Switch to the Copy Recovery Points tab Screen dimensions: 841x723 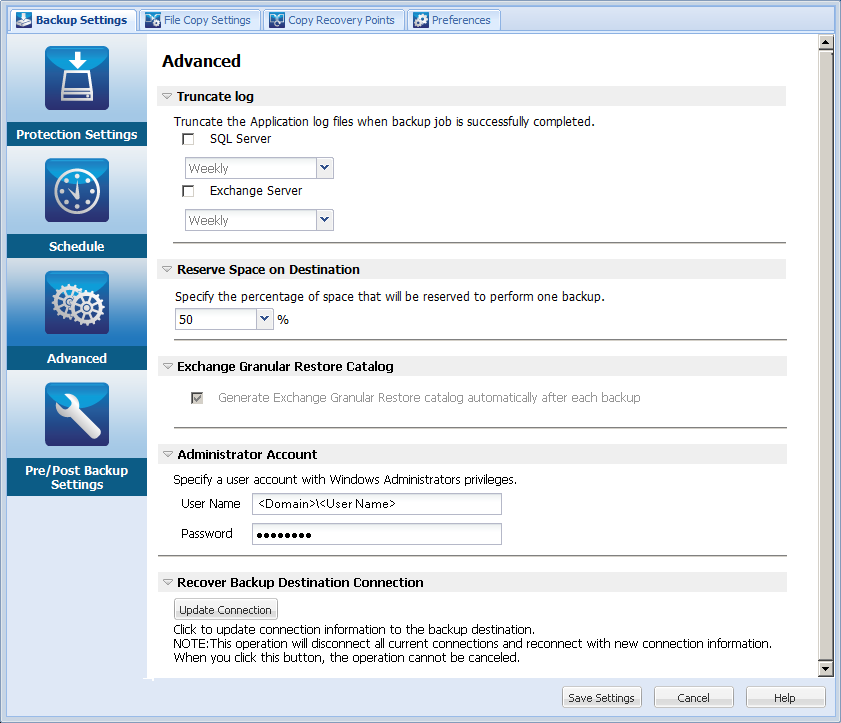coord(334,19)
